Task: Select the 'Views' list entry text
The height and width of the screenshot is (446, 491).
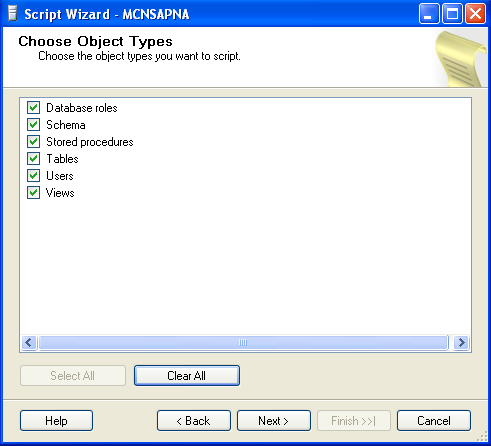Action: 60,193
